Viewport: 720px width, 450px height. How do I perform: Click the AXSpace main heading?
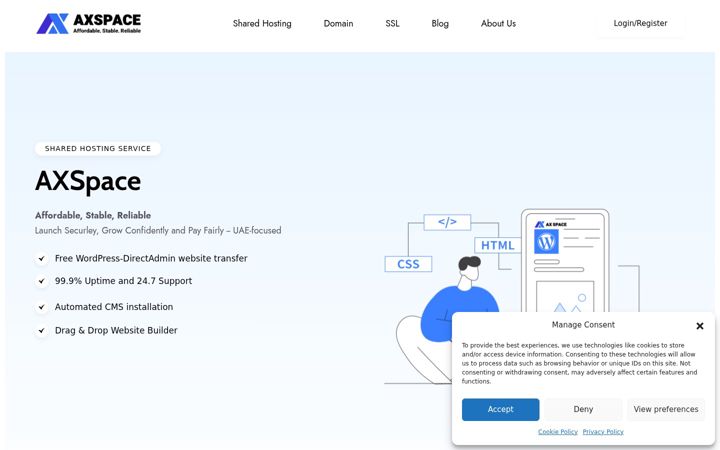click(88, 181)
